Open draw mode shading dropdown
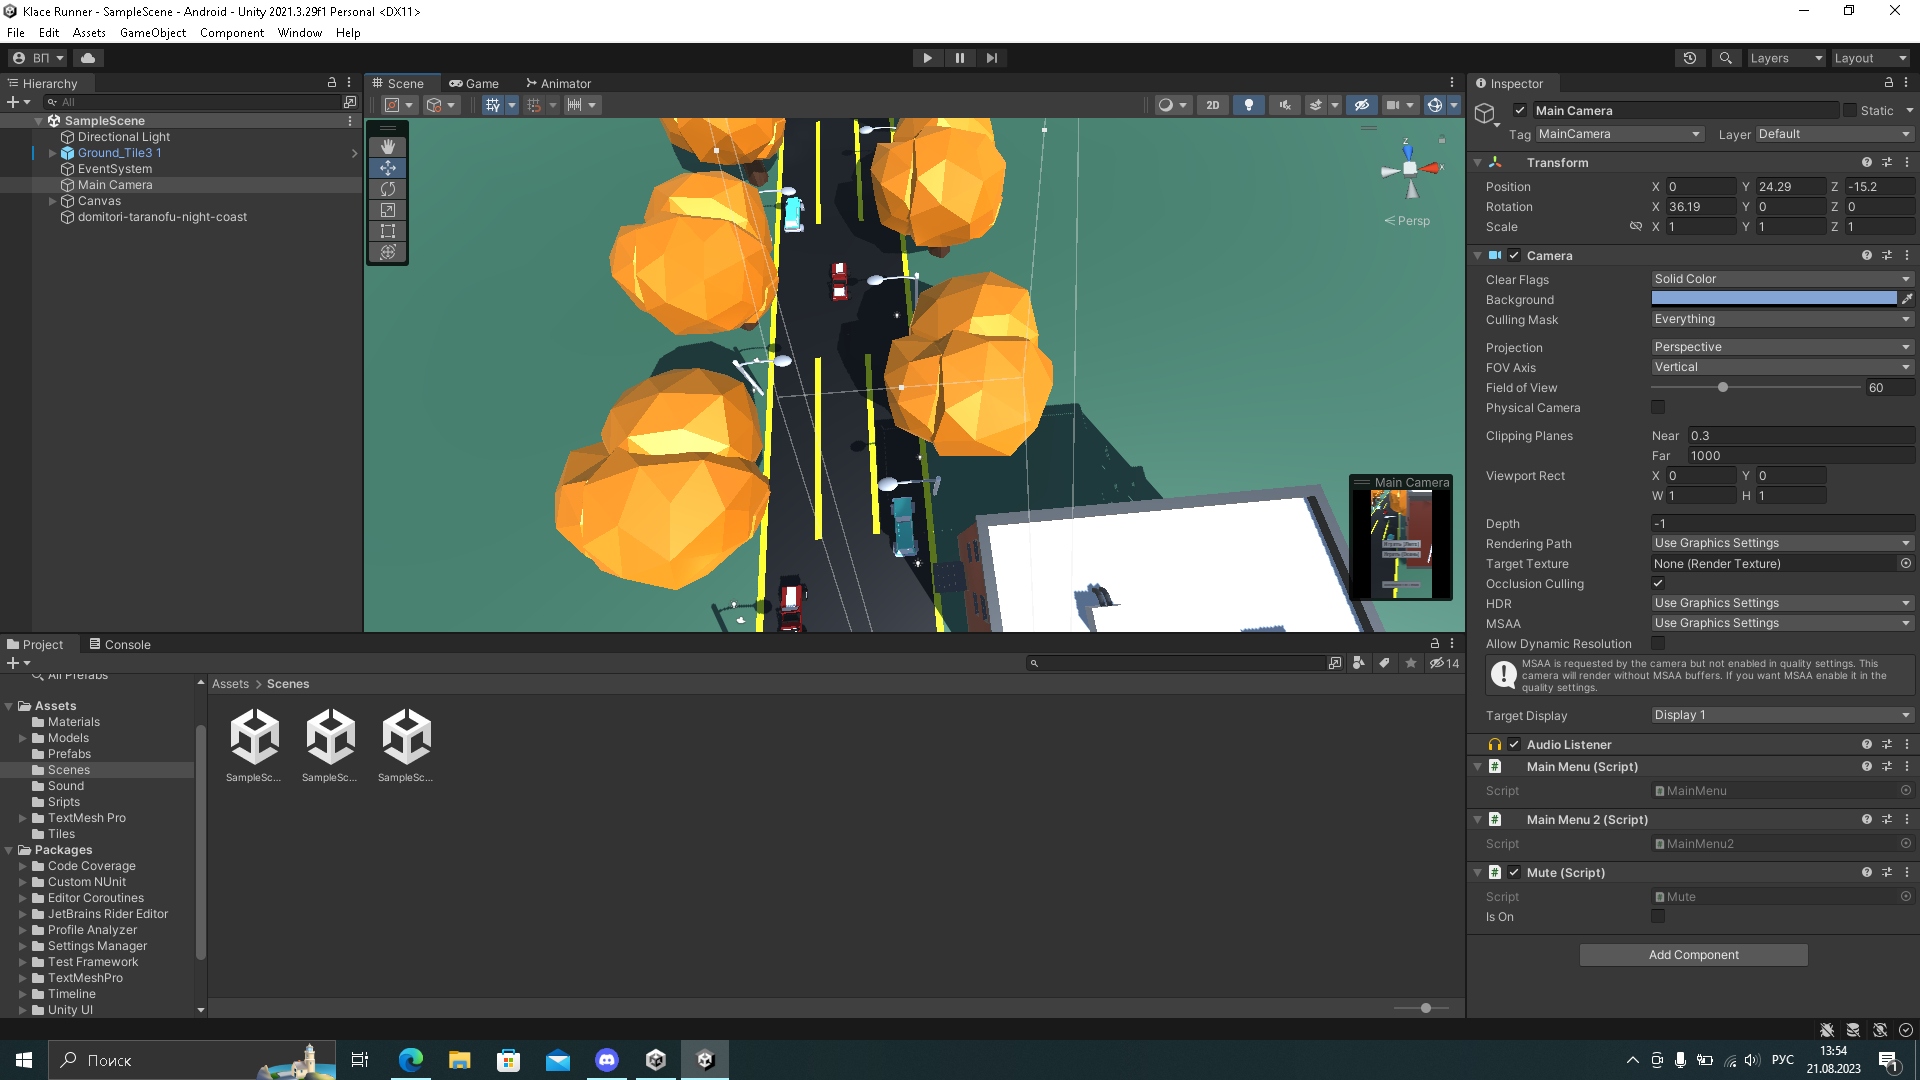This screenshot has height=1080, width=1920. pos(1172,105)
